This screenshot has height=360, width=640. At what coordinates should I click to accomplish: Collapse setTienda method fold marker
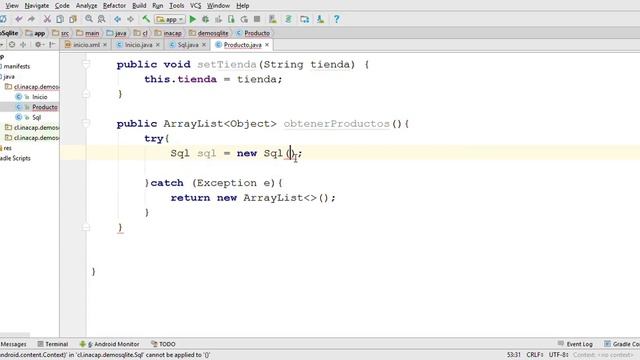click(86, 64)
